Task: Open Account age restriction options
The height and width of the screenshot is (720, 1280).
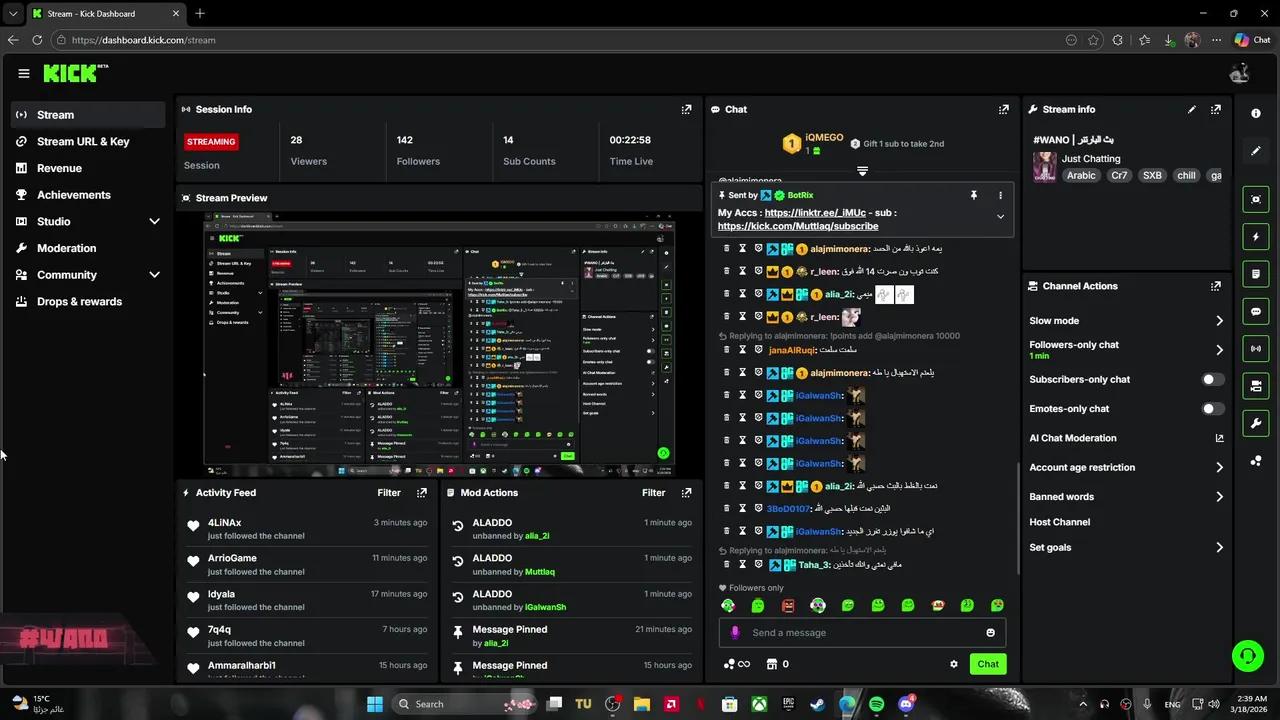Action: (1126, 467)
